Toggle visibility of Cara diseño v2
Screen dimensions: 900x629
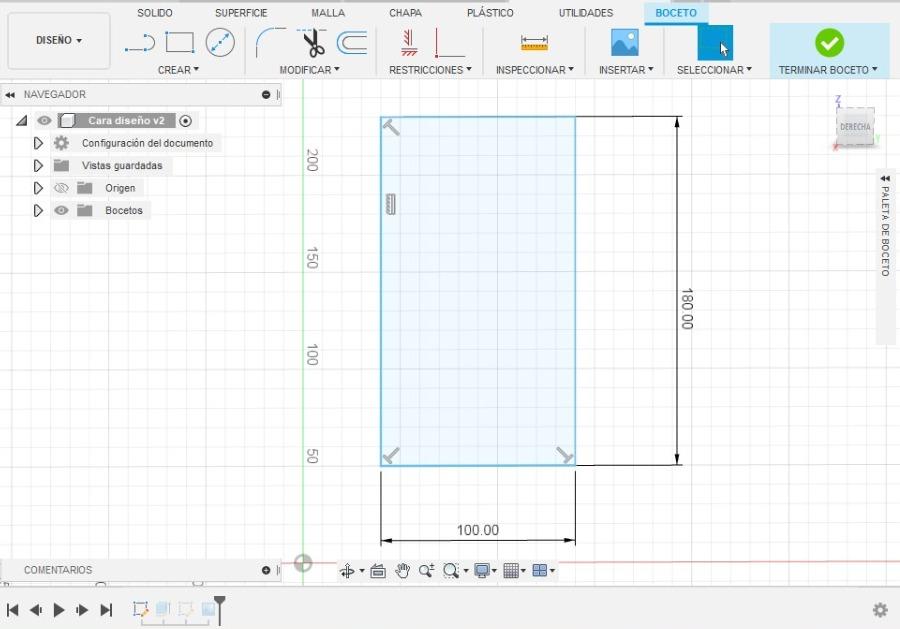pos(44,121)
